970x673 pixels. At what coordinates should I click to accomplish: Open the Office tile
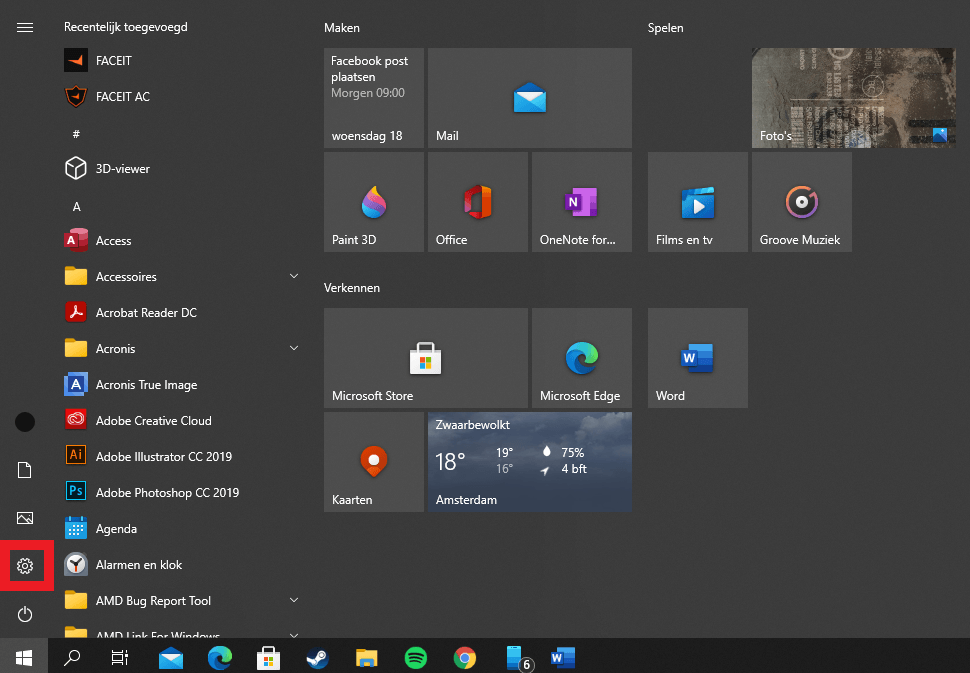(478, 202)
